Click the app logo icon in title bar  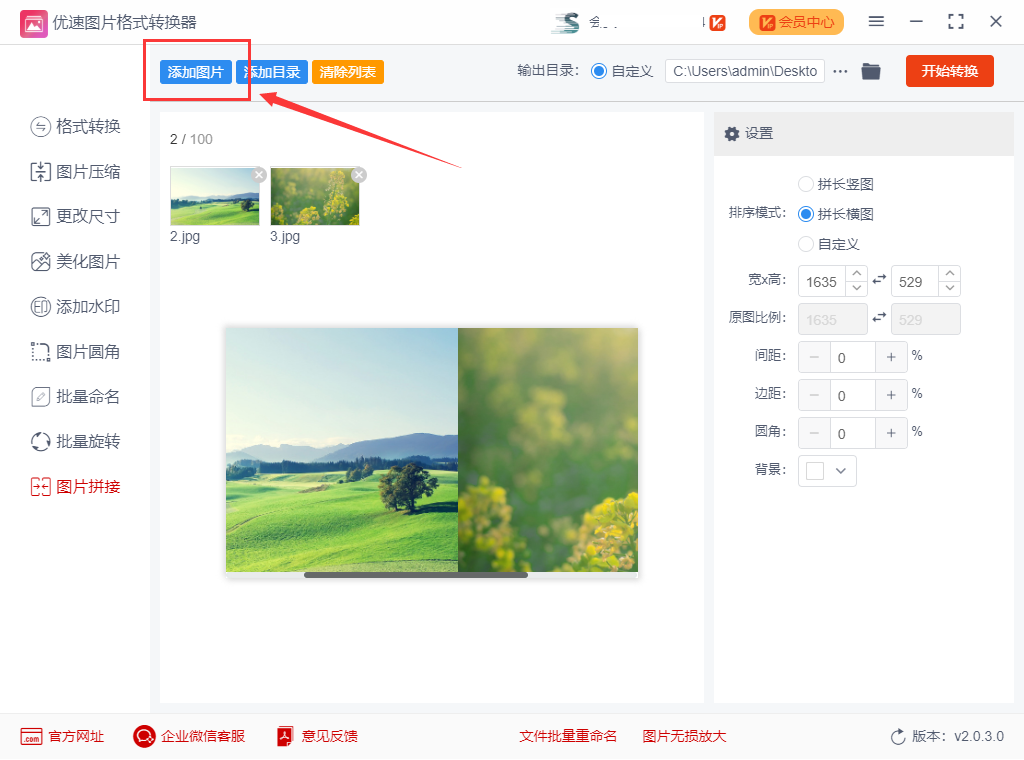tap(34, 24)
